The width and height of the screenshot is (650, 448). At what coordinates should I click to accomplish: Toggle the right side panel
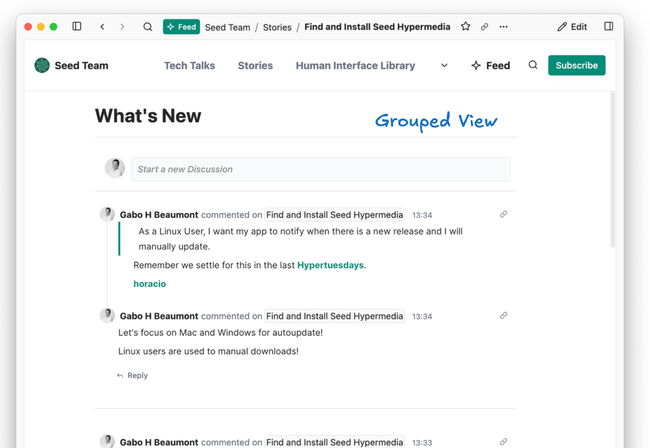click(609, 27)
